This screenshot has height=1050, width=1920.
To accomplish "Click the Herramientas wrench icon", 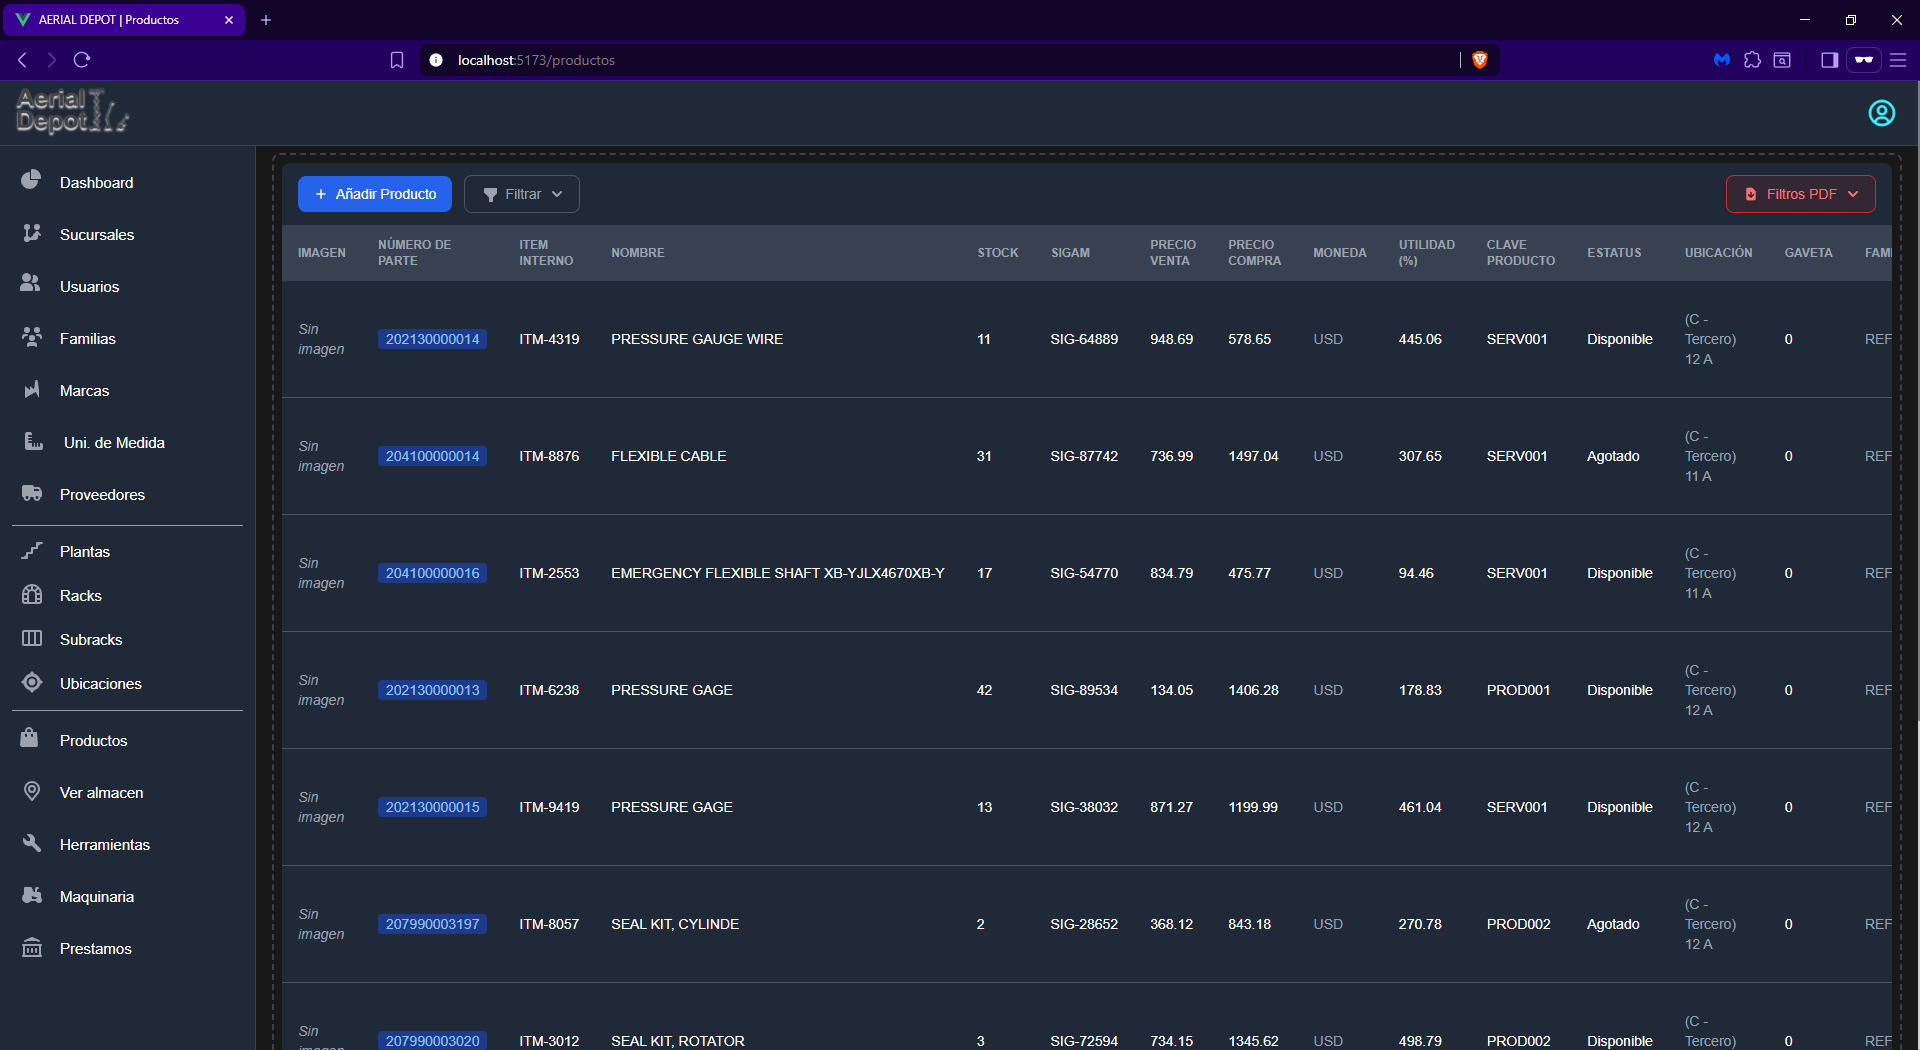I will [x=31, y=843].
